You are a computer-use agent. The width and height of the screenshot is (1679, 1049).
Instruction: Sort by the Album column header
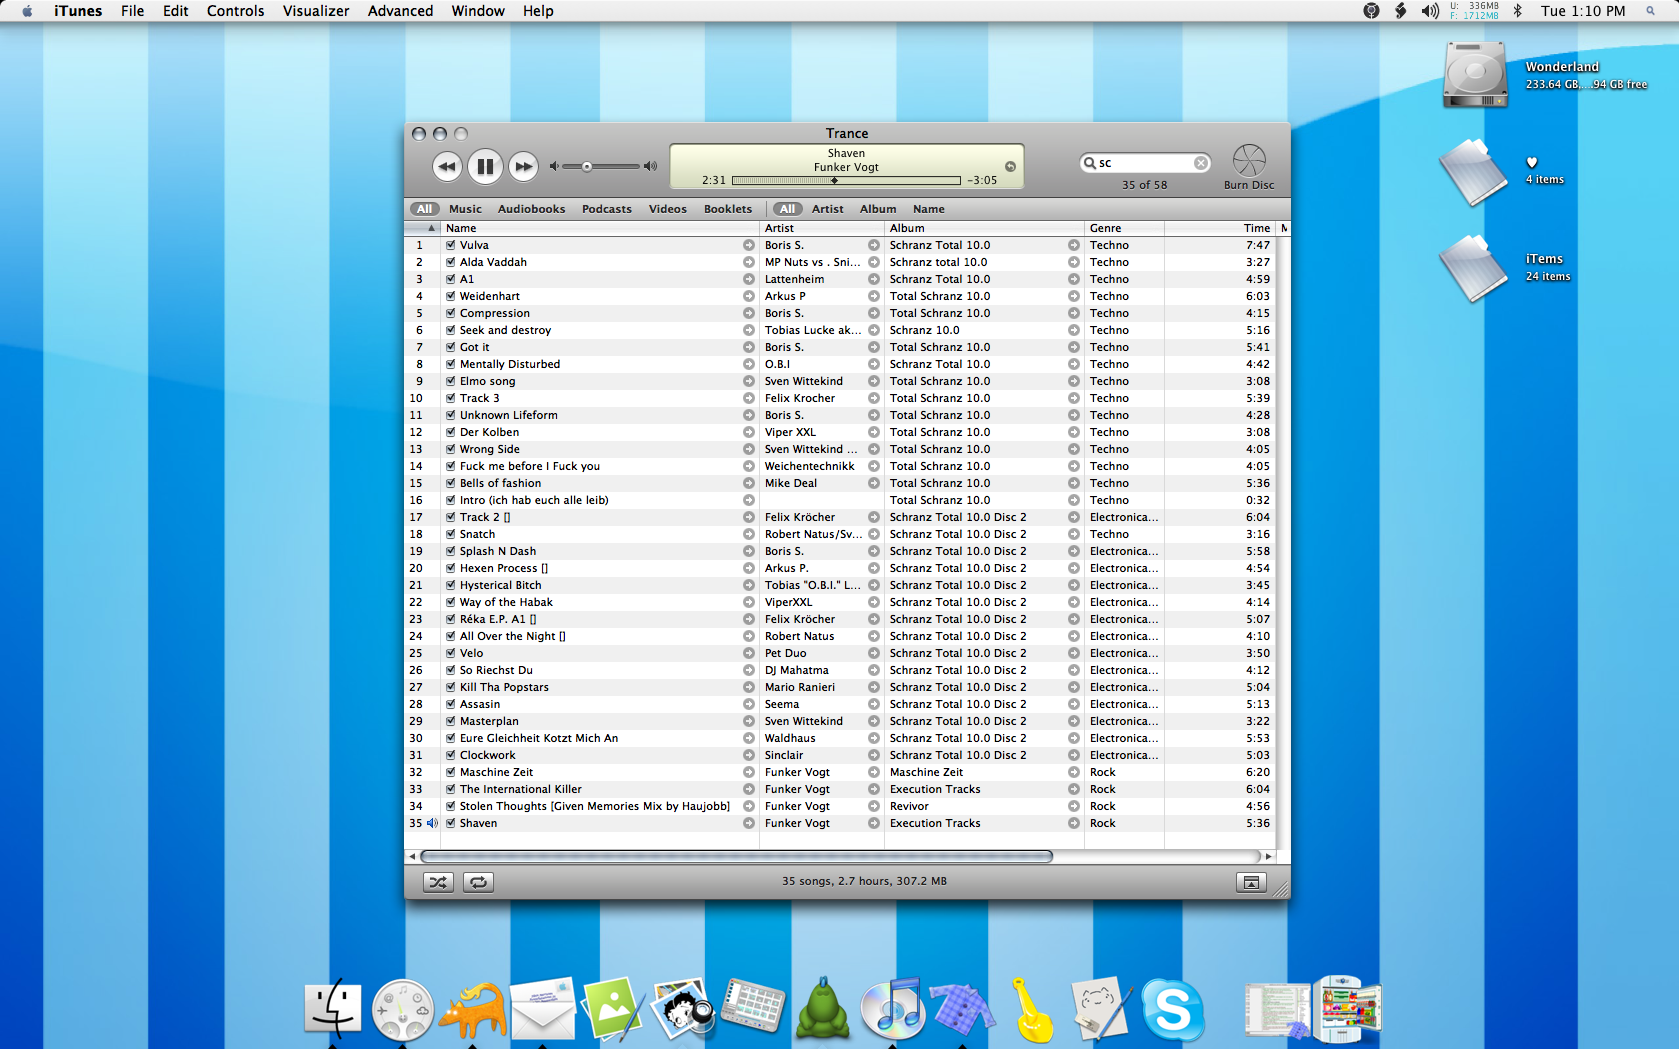point(984,228)
